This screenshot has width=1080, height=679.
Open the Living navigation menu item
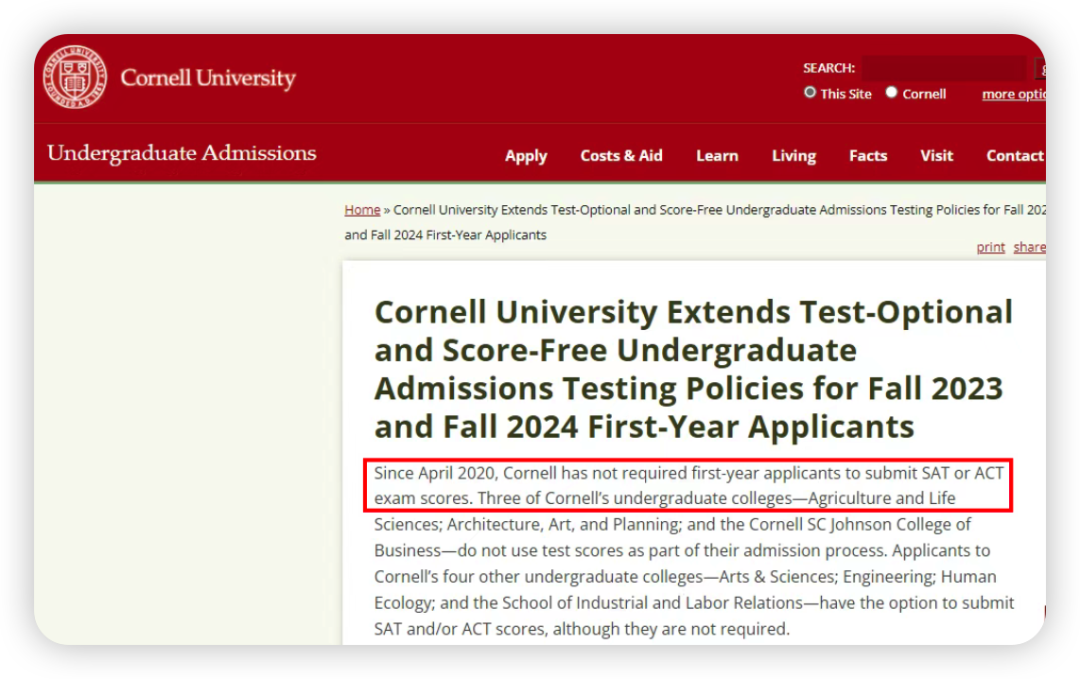[x=794, y=156]
